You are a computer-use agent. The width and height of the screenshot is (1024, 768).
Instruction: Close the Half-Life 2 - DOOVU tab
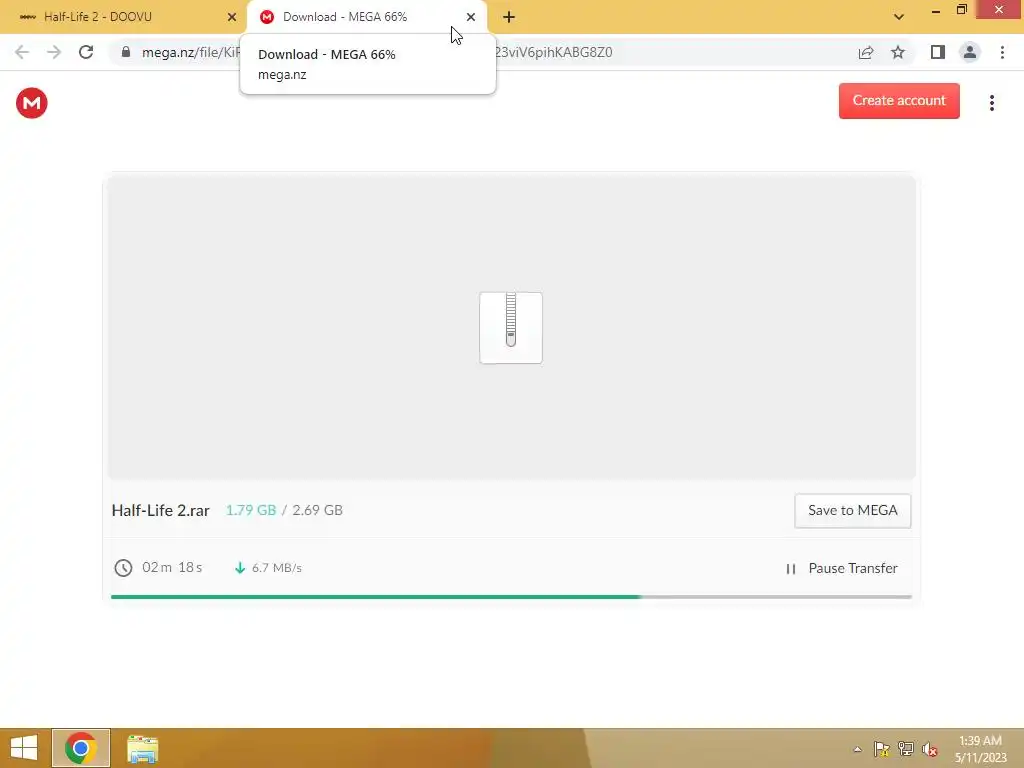pyautogui.click(x=232, y=17)
